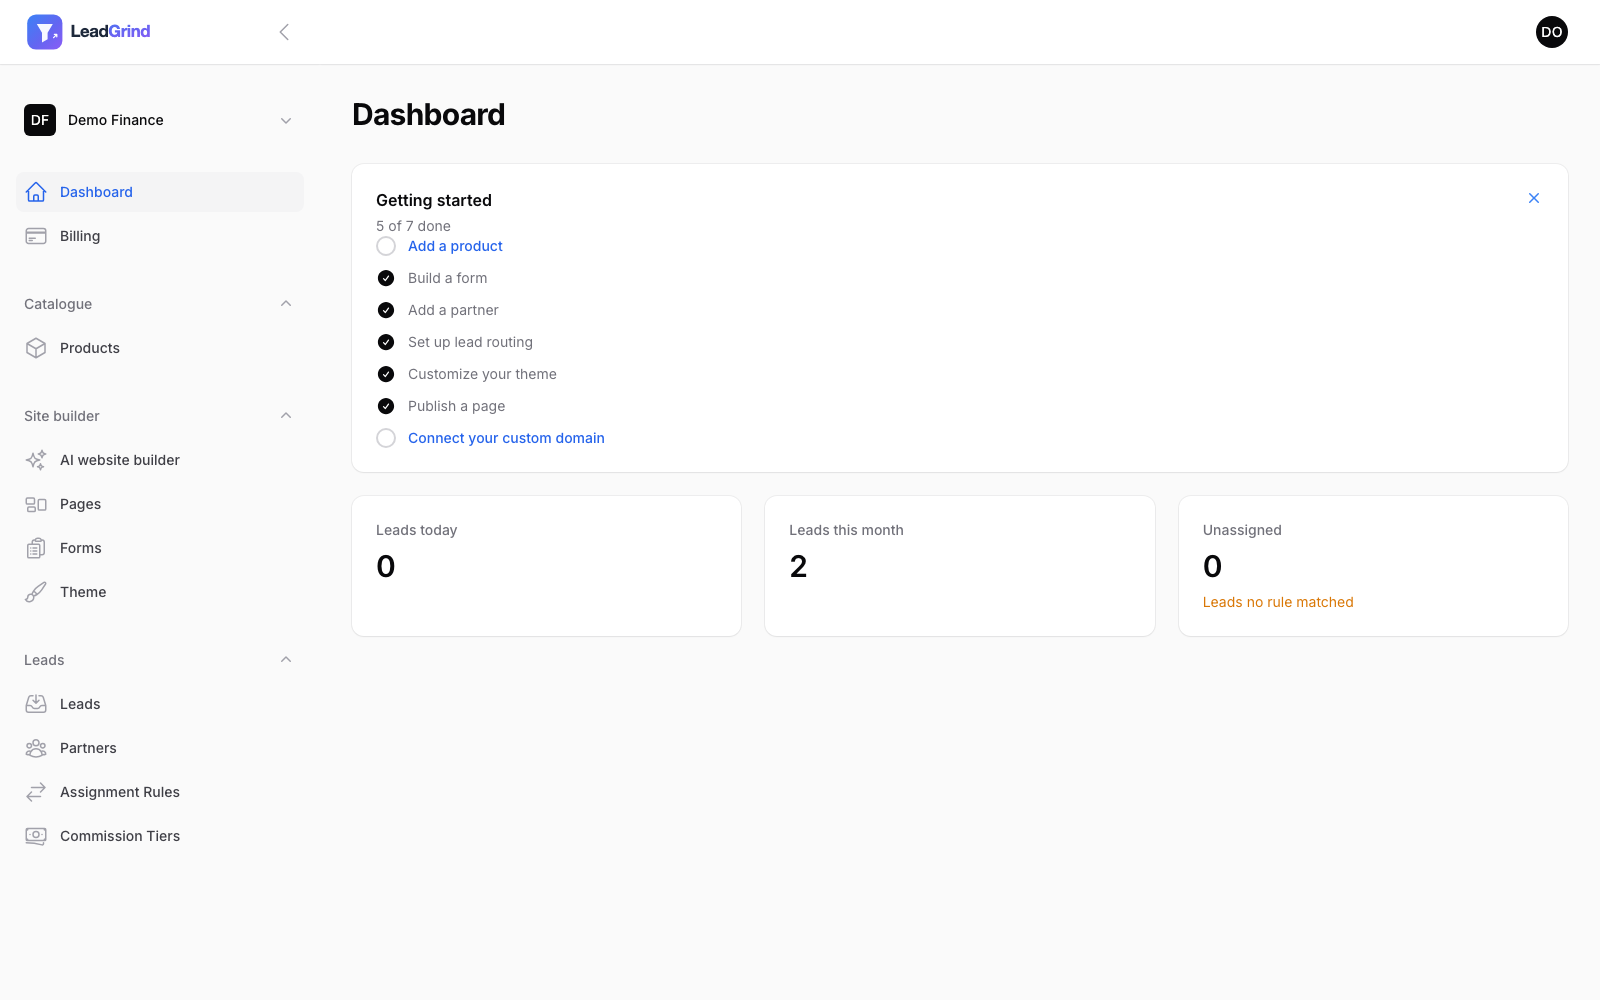Viewport: 1600px width, 1000px height.
Task: Click the Leads this month card
Action: click(x=960, y=566)
